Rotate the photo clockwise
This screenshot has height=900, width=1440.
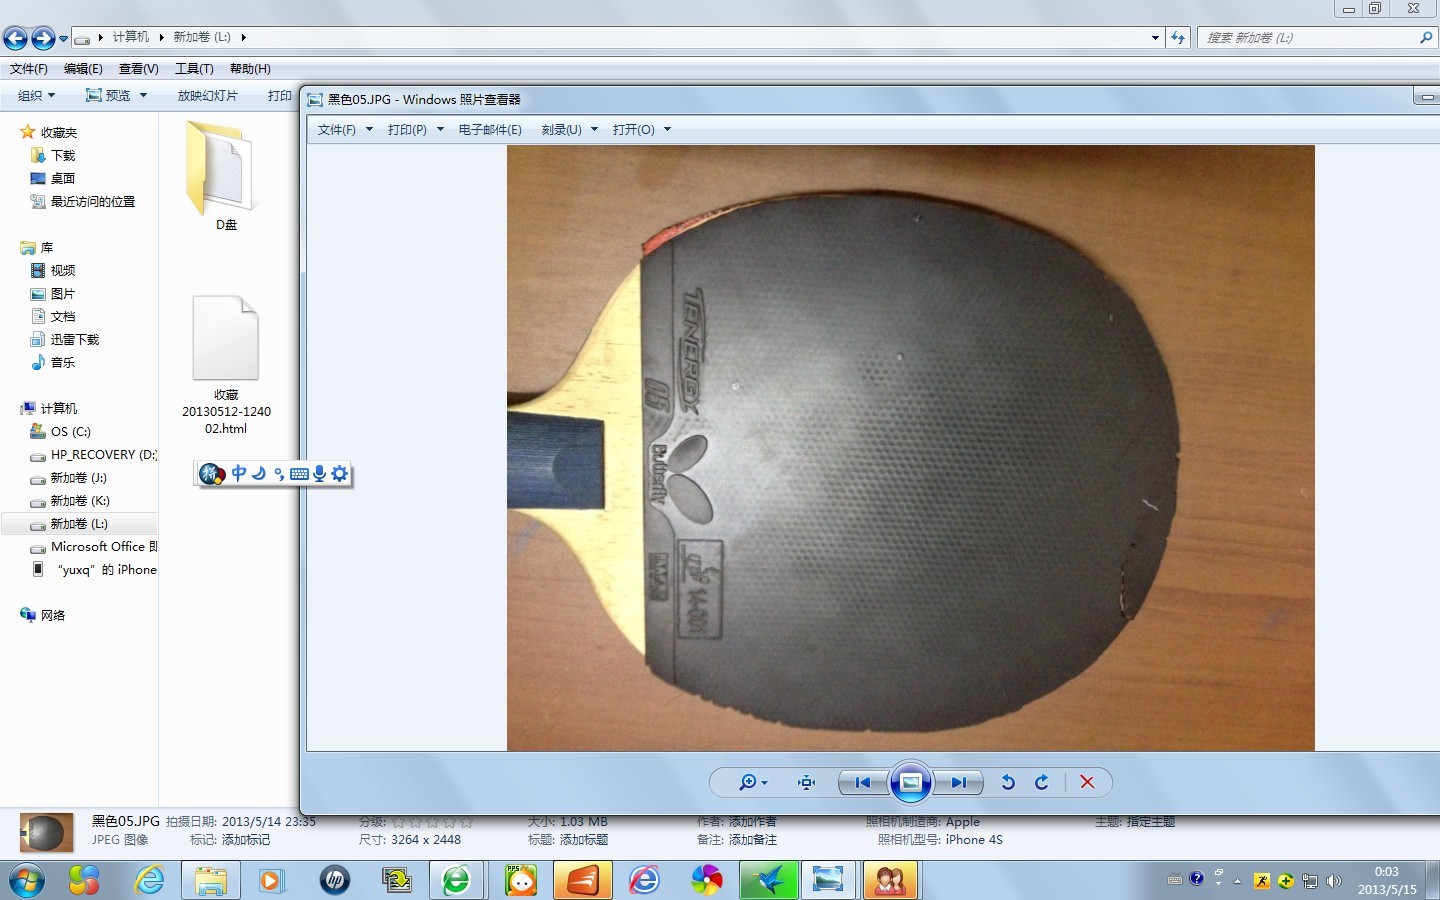pyautogui.click(x=1042, y=782)
